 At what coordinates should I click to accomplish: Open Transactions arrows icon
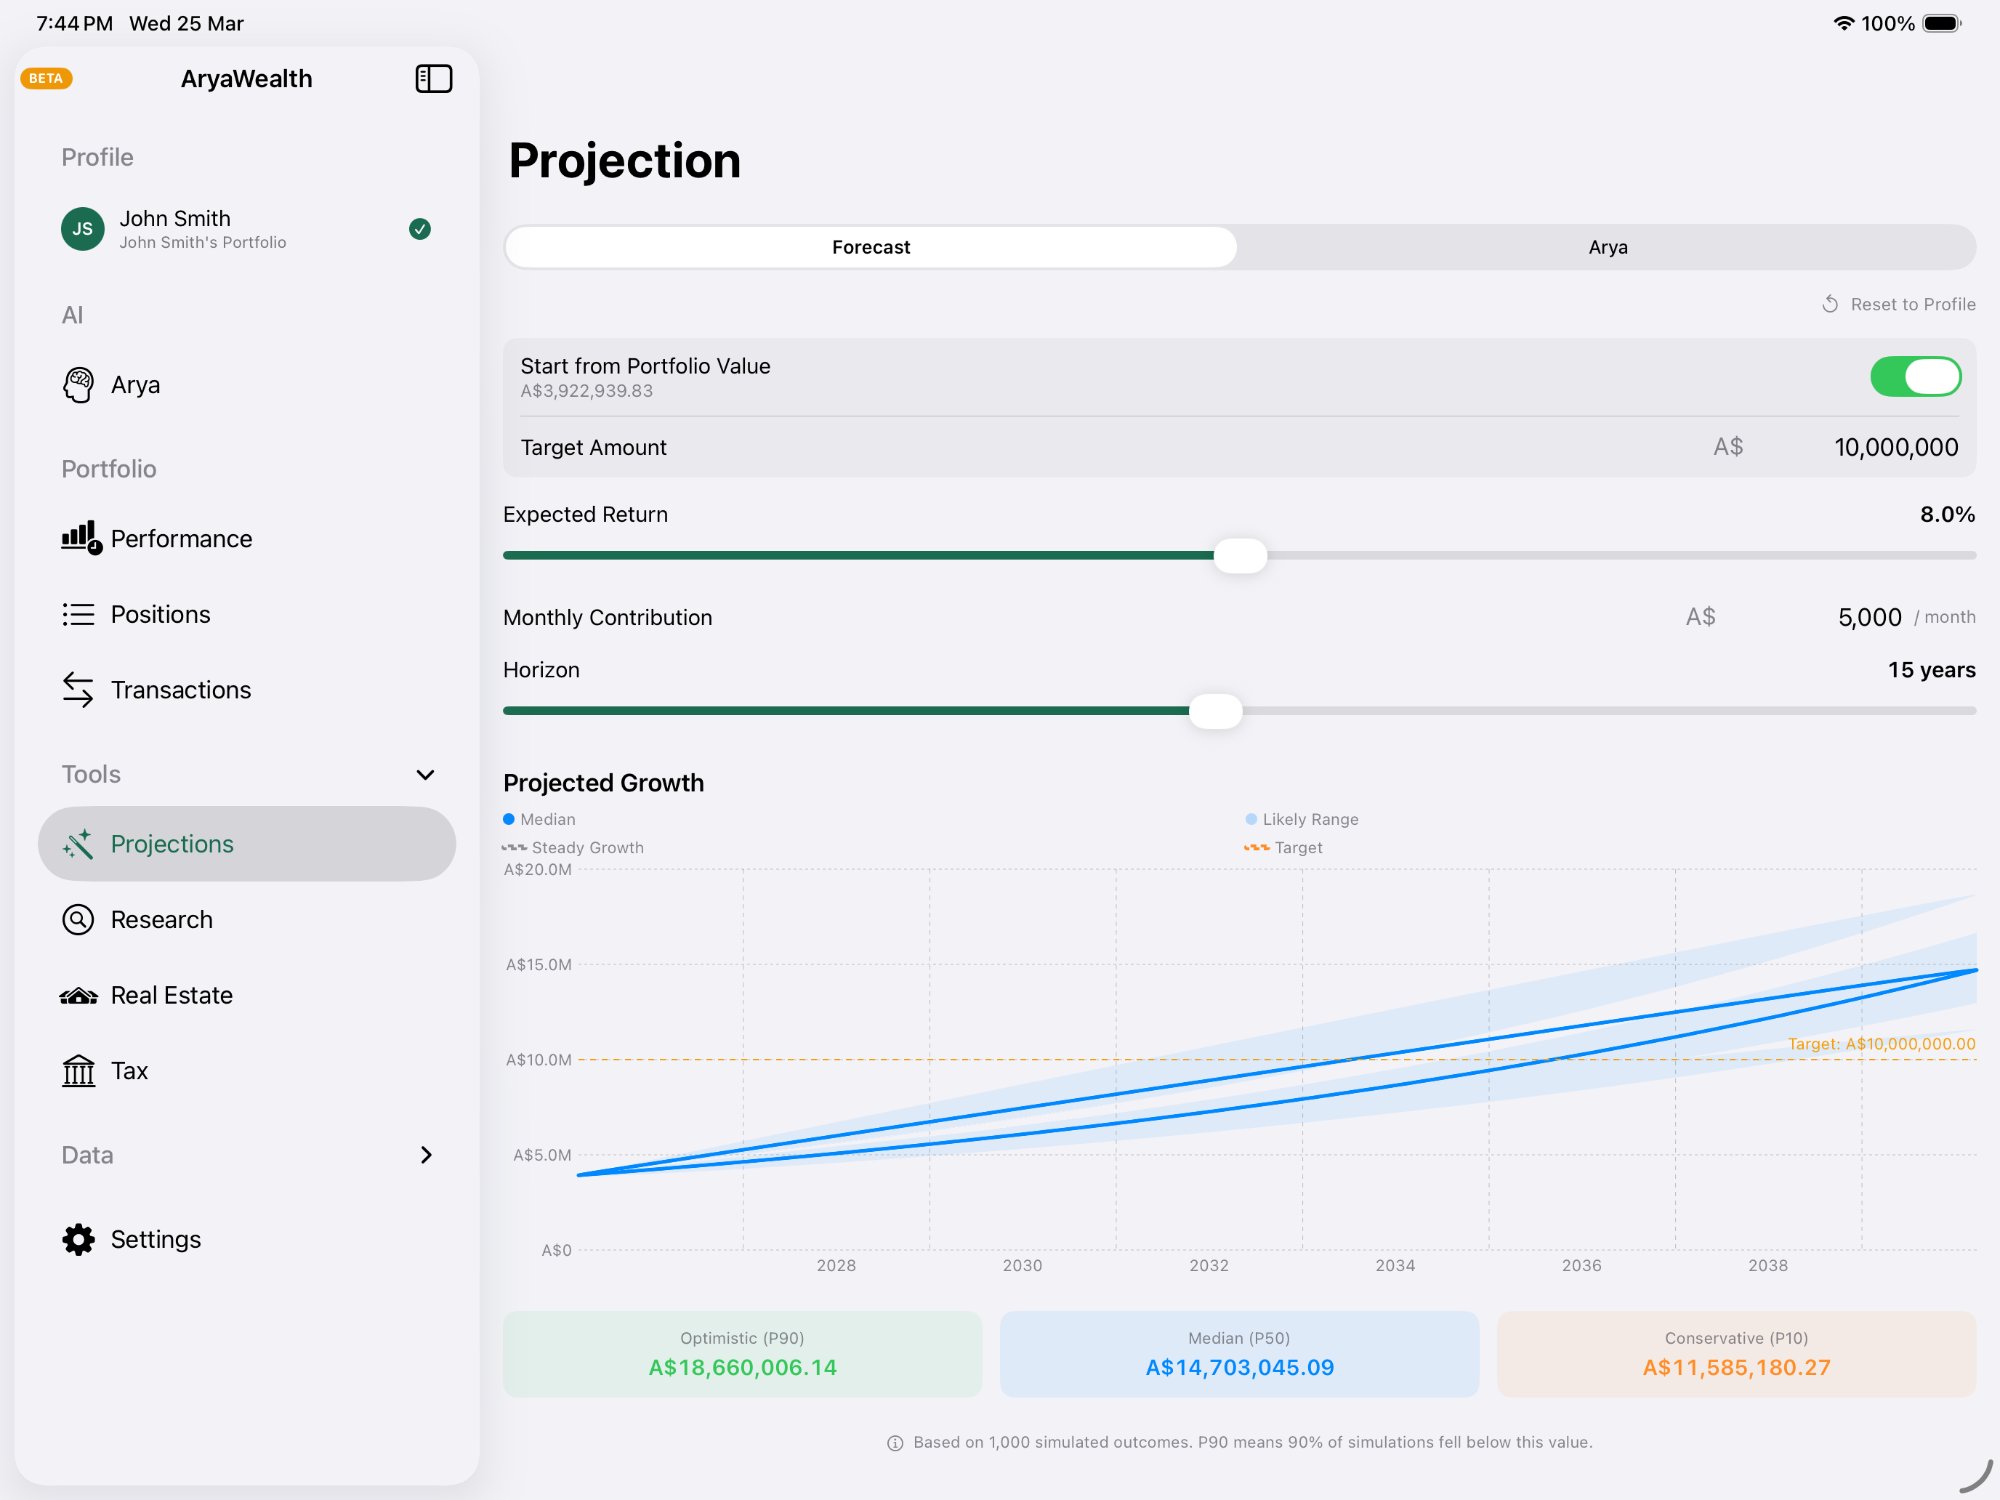(x=78, y=689)
